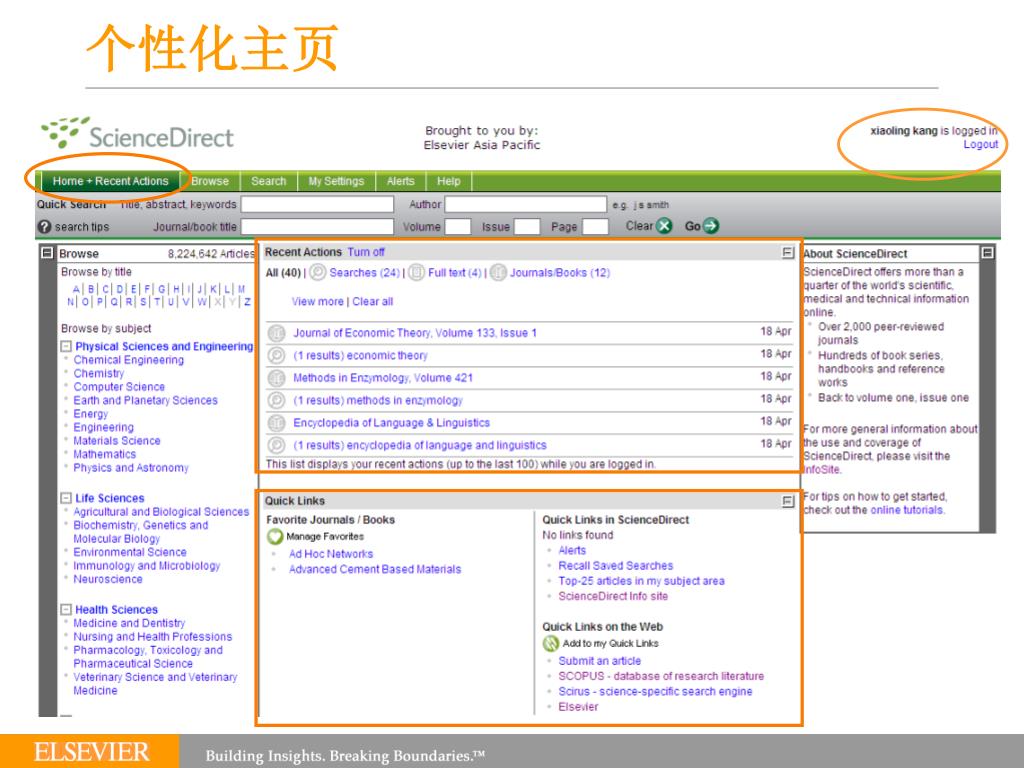1024x768 pixels.
Task: Browse the Neuroscience subject
Action: (x=108, y=579)
